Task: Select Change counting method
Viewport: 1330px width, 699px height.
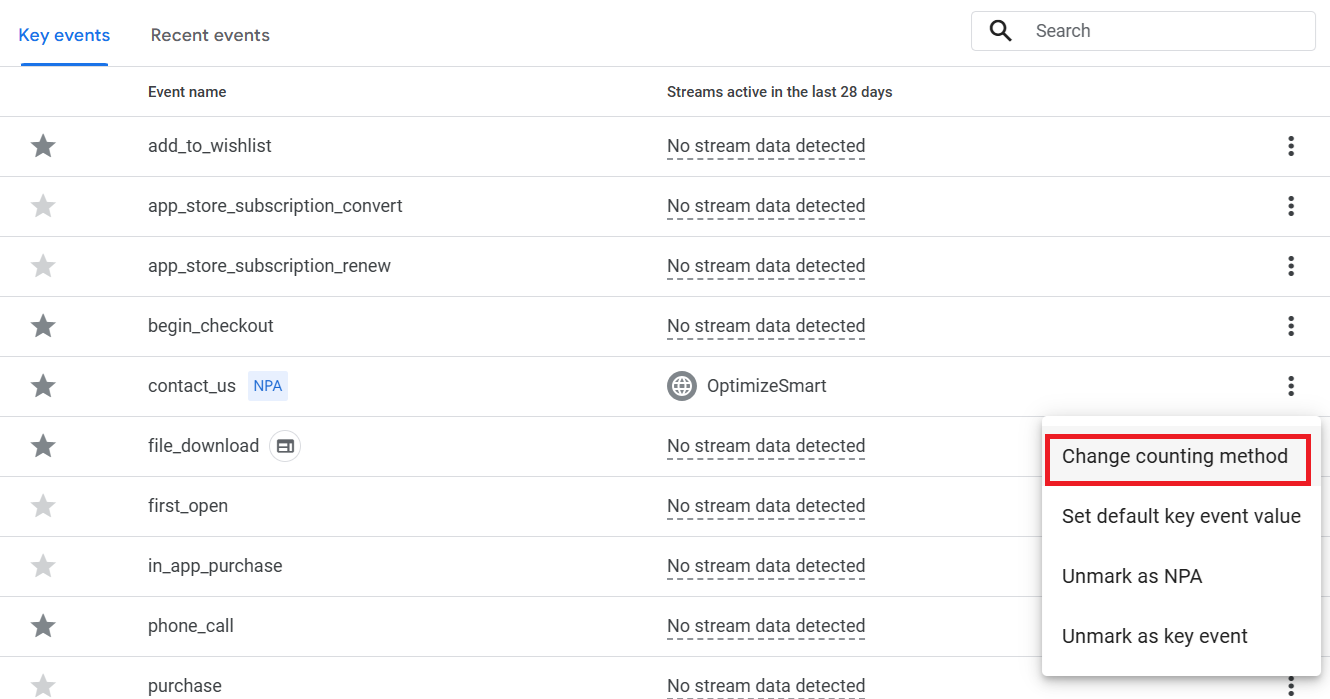Action: [1175, 457]
